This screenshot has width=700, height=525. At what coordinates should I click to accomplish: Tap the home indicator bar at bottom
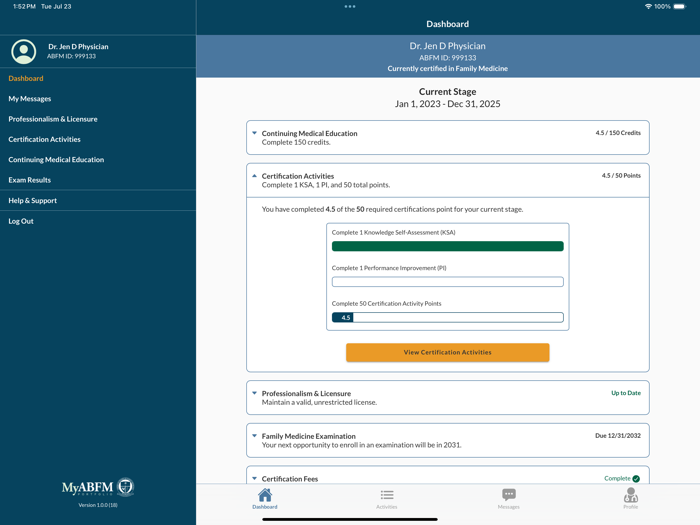click(x=350, y=519)
